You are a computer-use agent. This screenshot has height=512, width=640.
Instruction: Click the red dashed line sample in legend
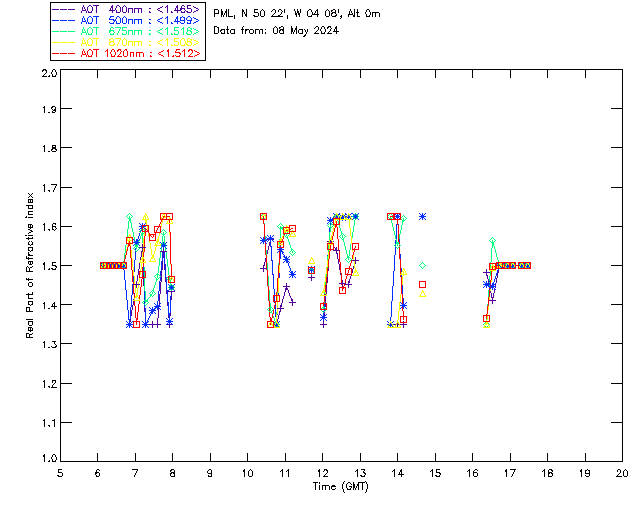(x=64, y=53)
